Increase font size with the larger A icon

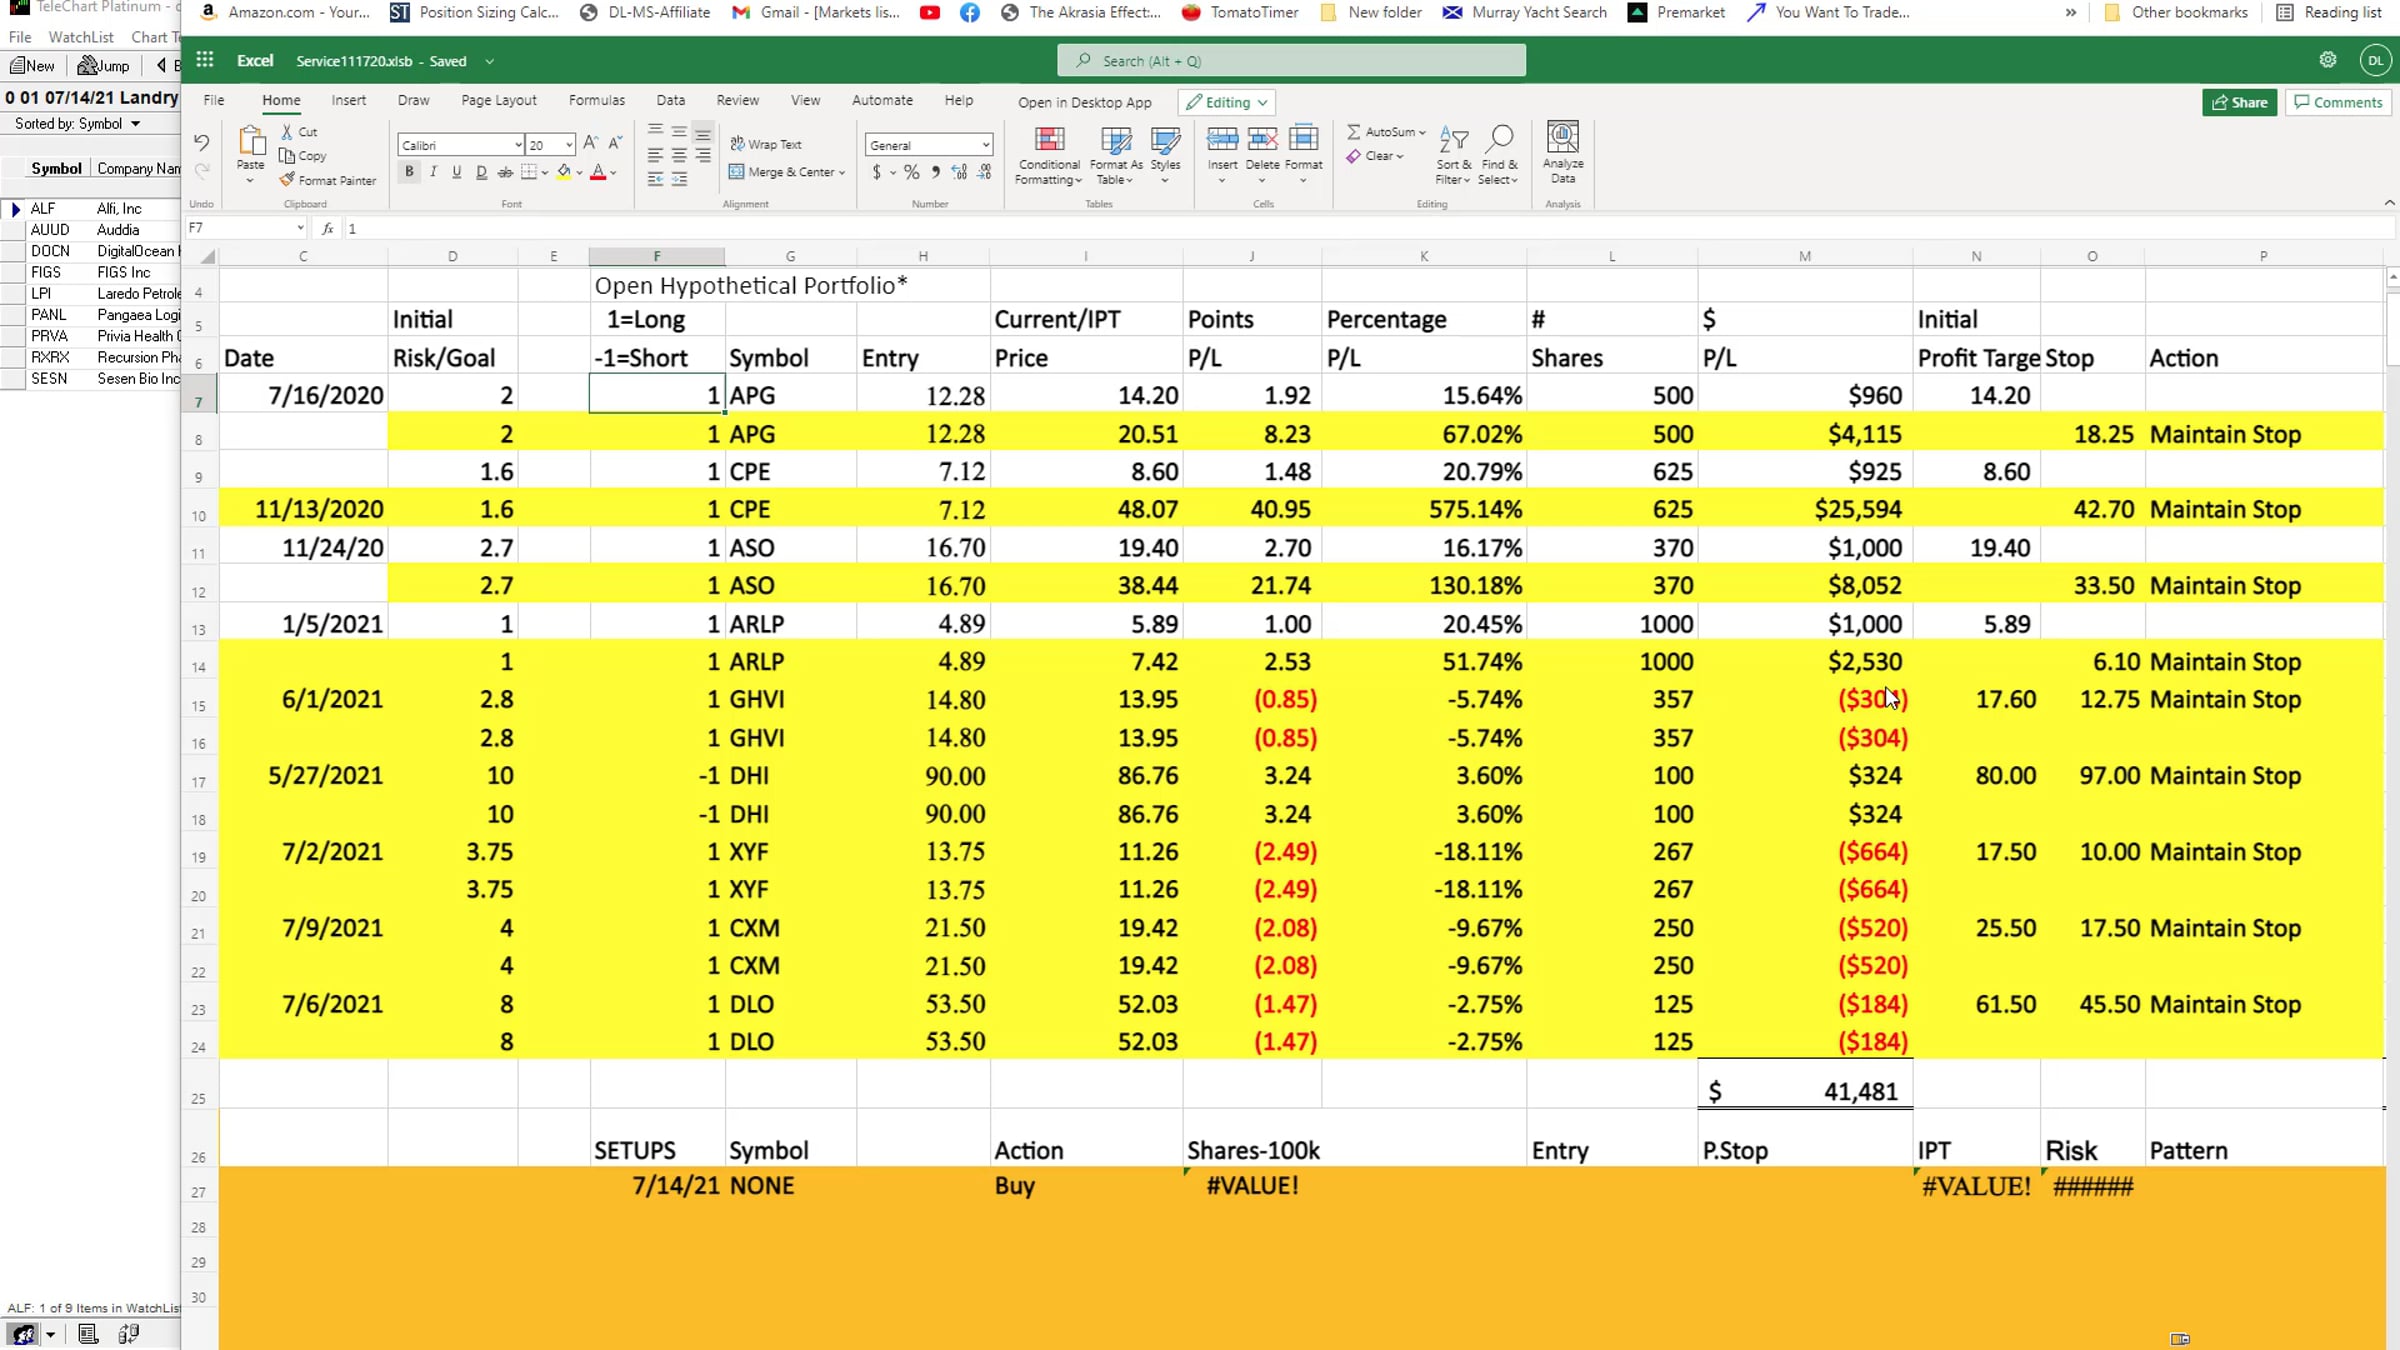(x=591, y=144)
